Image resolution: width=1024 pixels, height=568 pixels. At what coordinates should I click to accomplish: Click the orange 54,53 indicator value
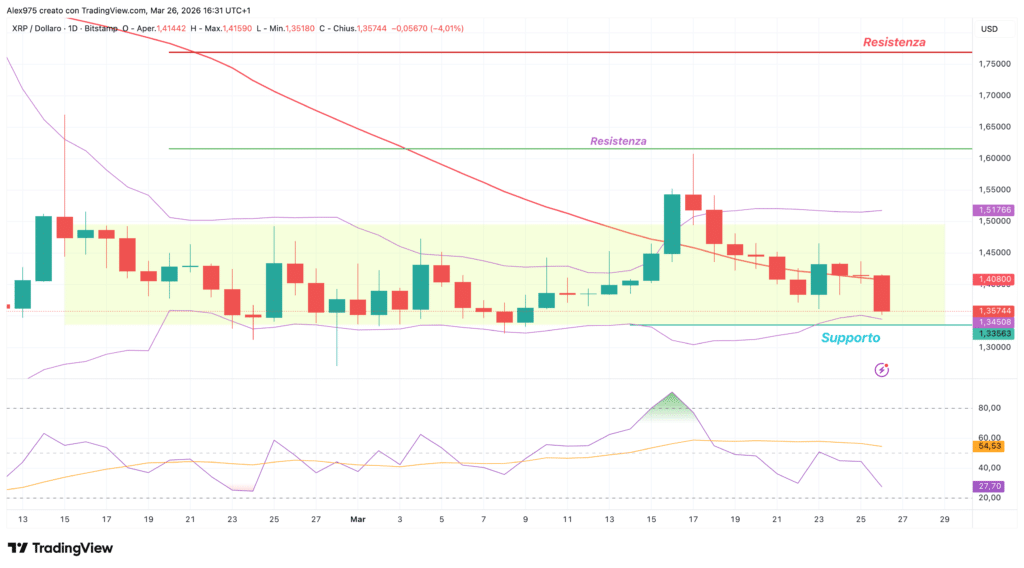tap(989, 447)
